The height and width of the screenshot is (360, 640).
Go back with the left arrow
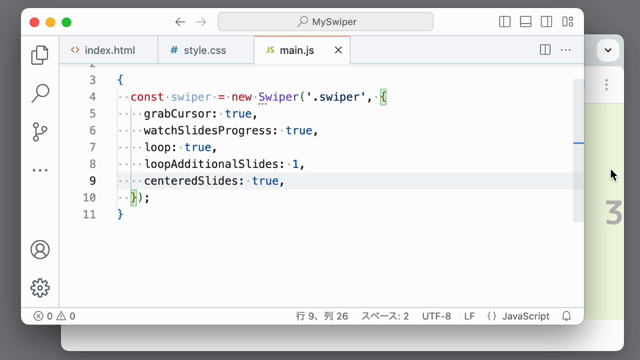pyautogui.click(x=180, y=22)
